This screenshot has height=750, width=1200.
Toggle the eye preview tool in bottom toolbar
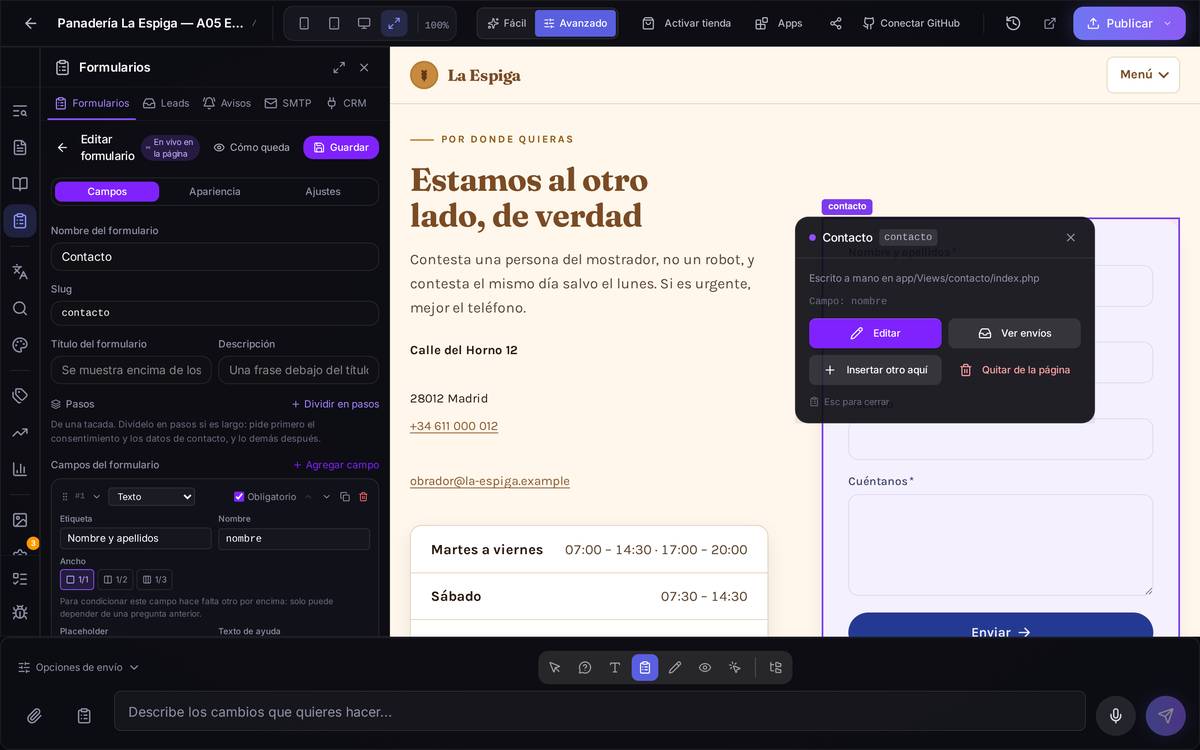(x=705, y=667)
